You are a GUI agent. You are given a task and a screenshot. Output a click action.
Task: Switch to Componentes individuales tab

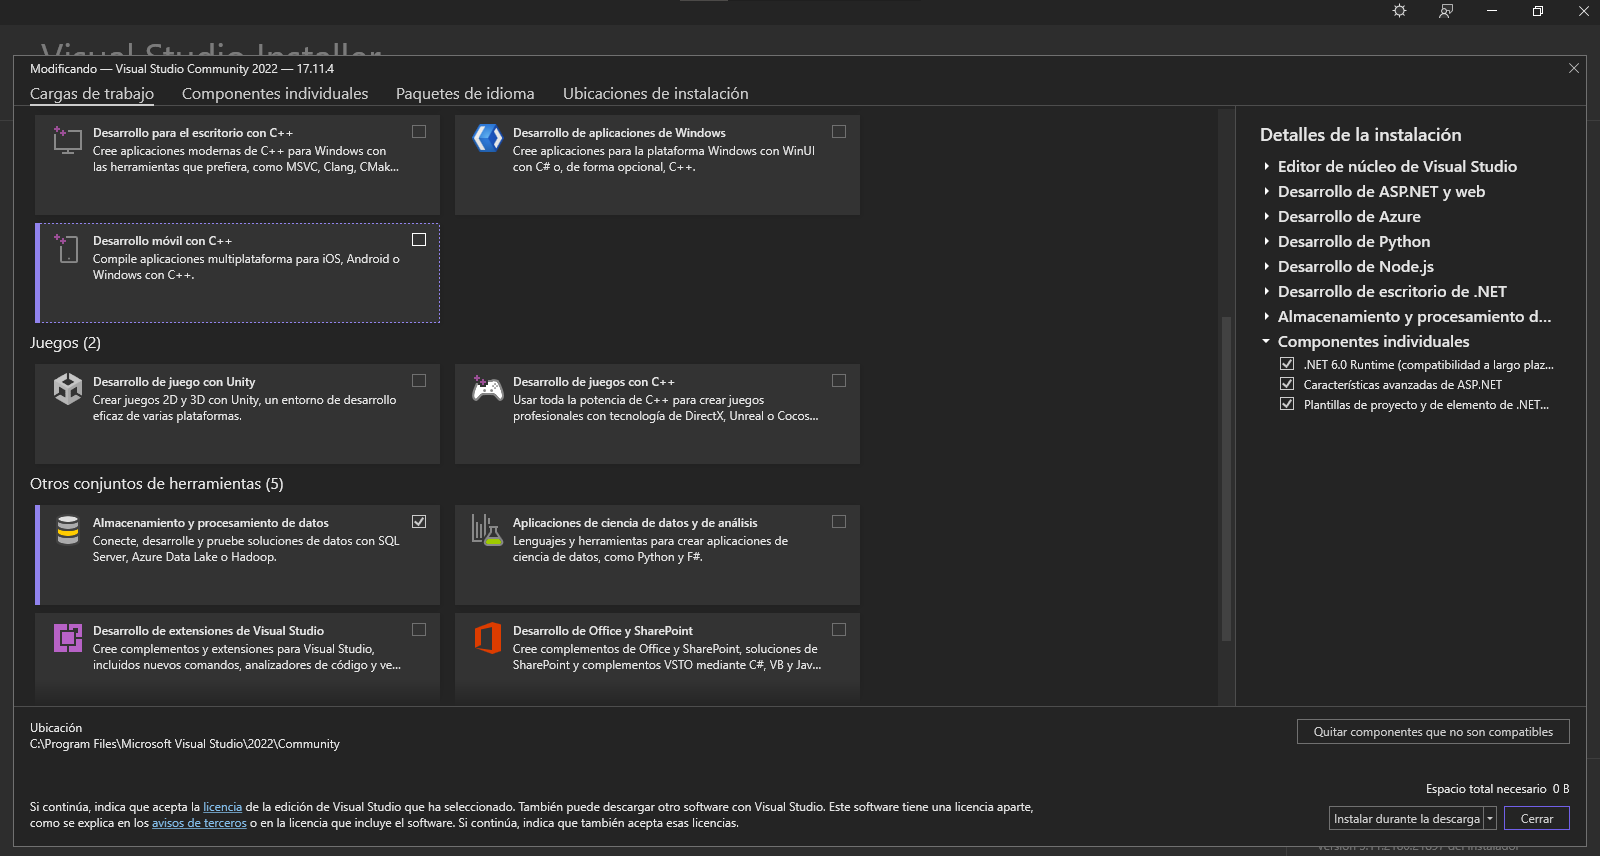point(275,93)
